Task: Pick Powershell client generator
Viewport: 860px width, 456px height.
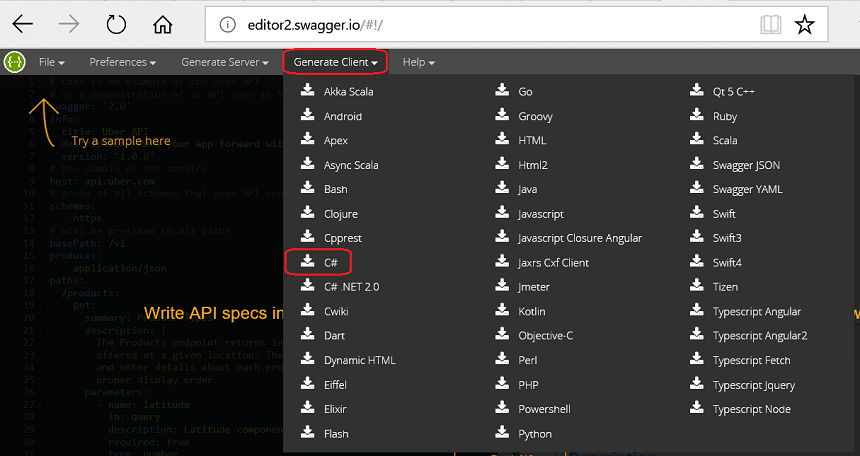Action: [x=545, y=409]
